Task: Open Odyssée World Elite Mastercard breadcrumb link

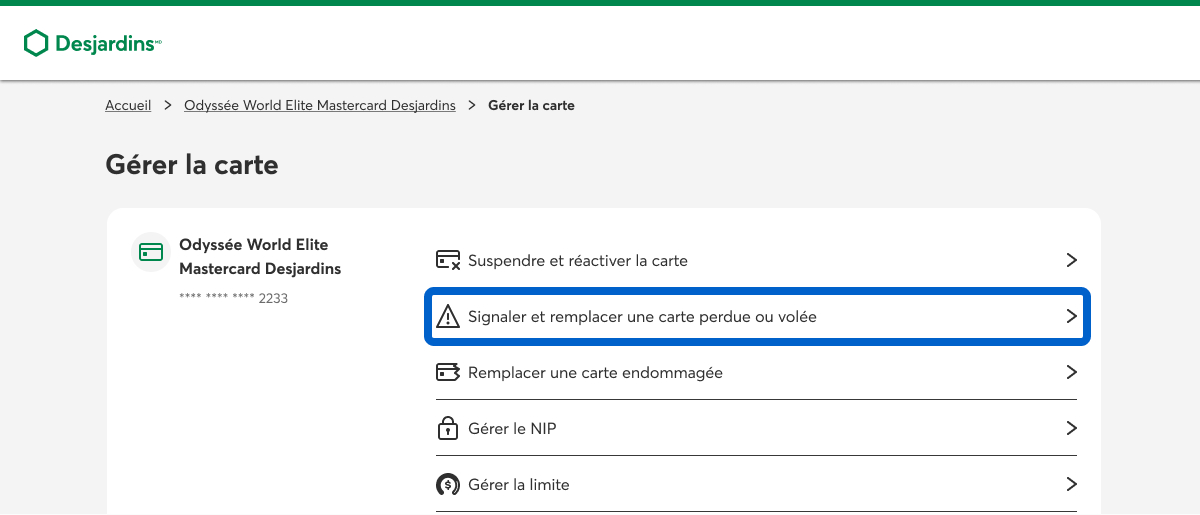Action: tap(320, 105)
